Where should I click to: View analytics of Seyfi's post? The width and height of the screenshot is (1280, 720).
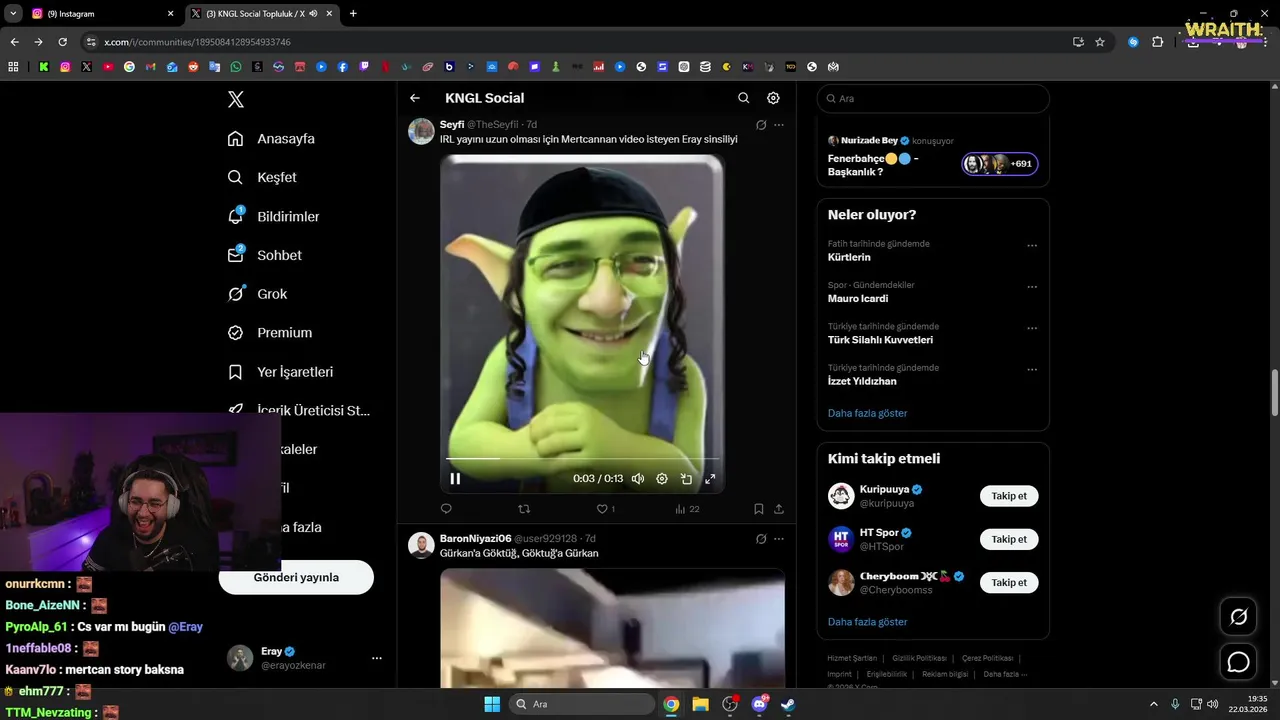coord(687,509)
